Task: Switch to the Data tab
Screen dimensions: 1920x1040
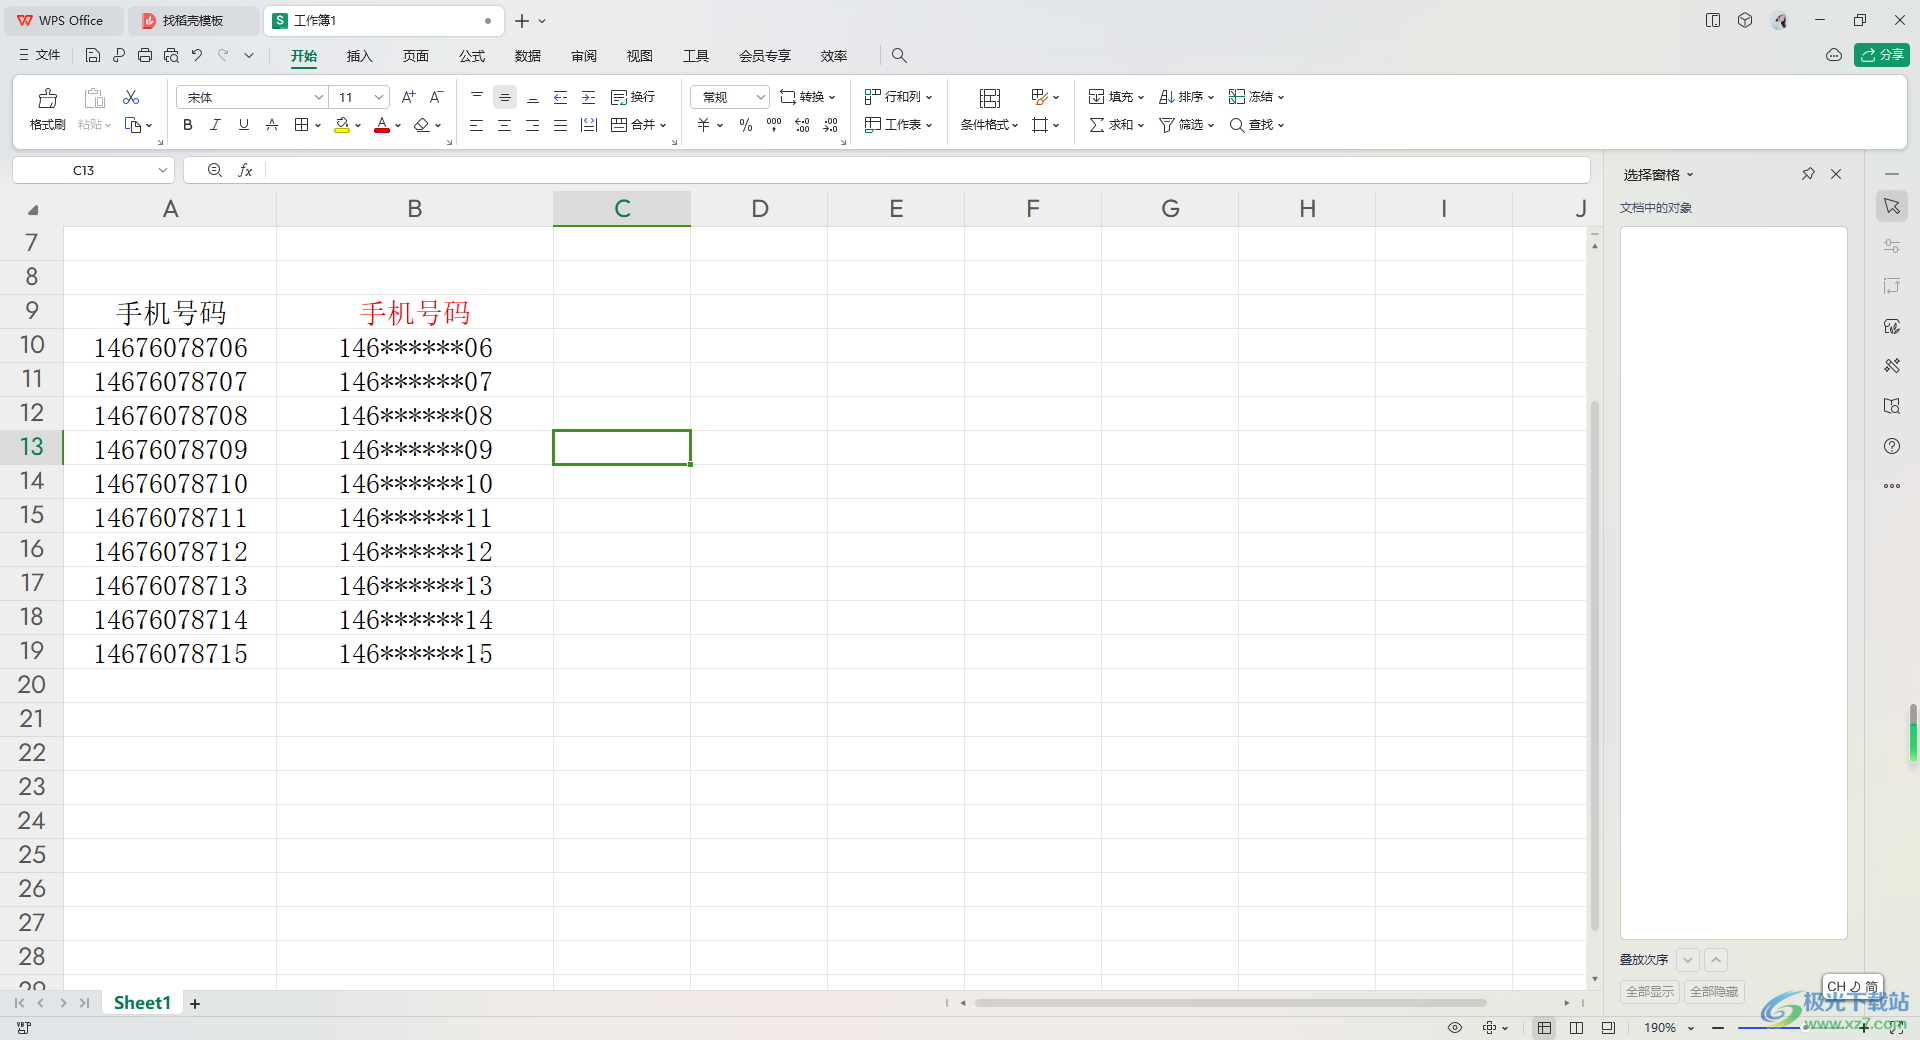Action: pos(528,56)
